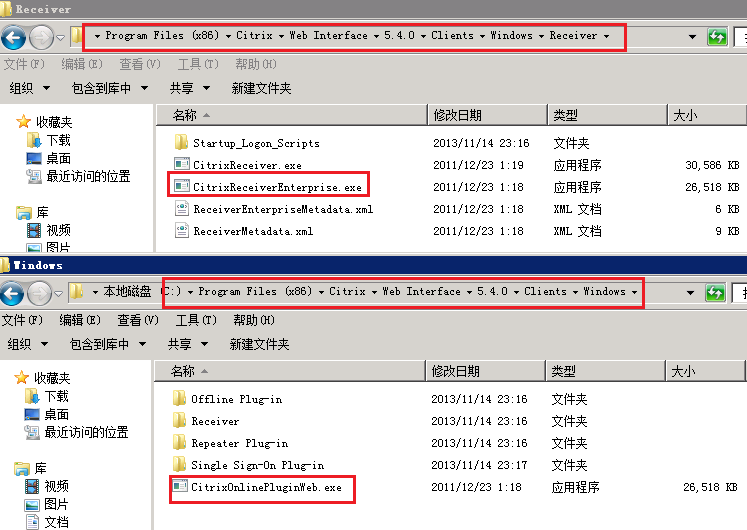
Task: Open address history dropdown in the Windows window
Action: (690, 293)
